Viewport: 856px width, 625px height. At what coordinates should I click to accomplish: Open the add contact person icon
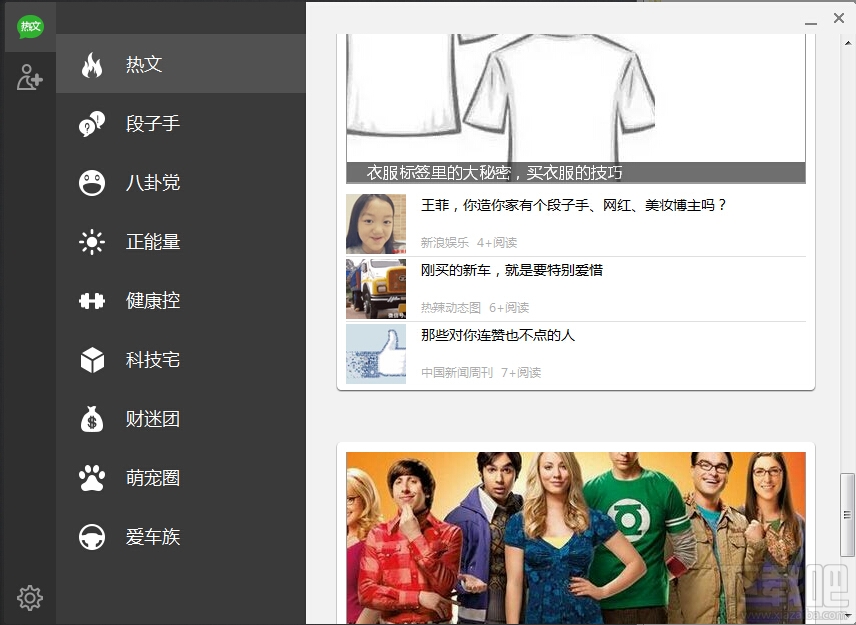point(29,77)
